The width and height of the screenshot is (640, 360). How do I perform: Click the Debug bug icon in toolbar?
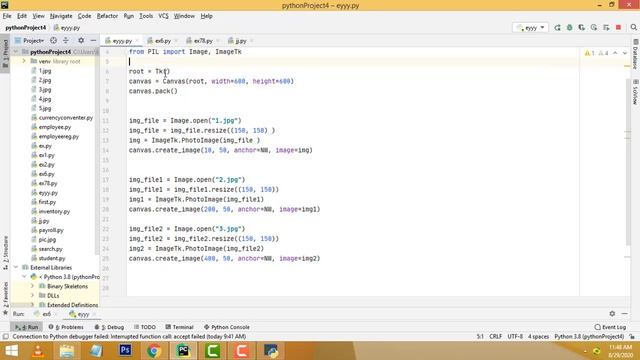(x=569, y=28)
